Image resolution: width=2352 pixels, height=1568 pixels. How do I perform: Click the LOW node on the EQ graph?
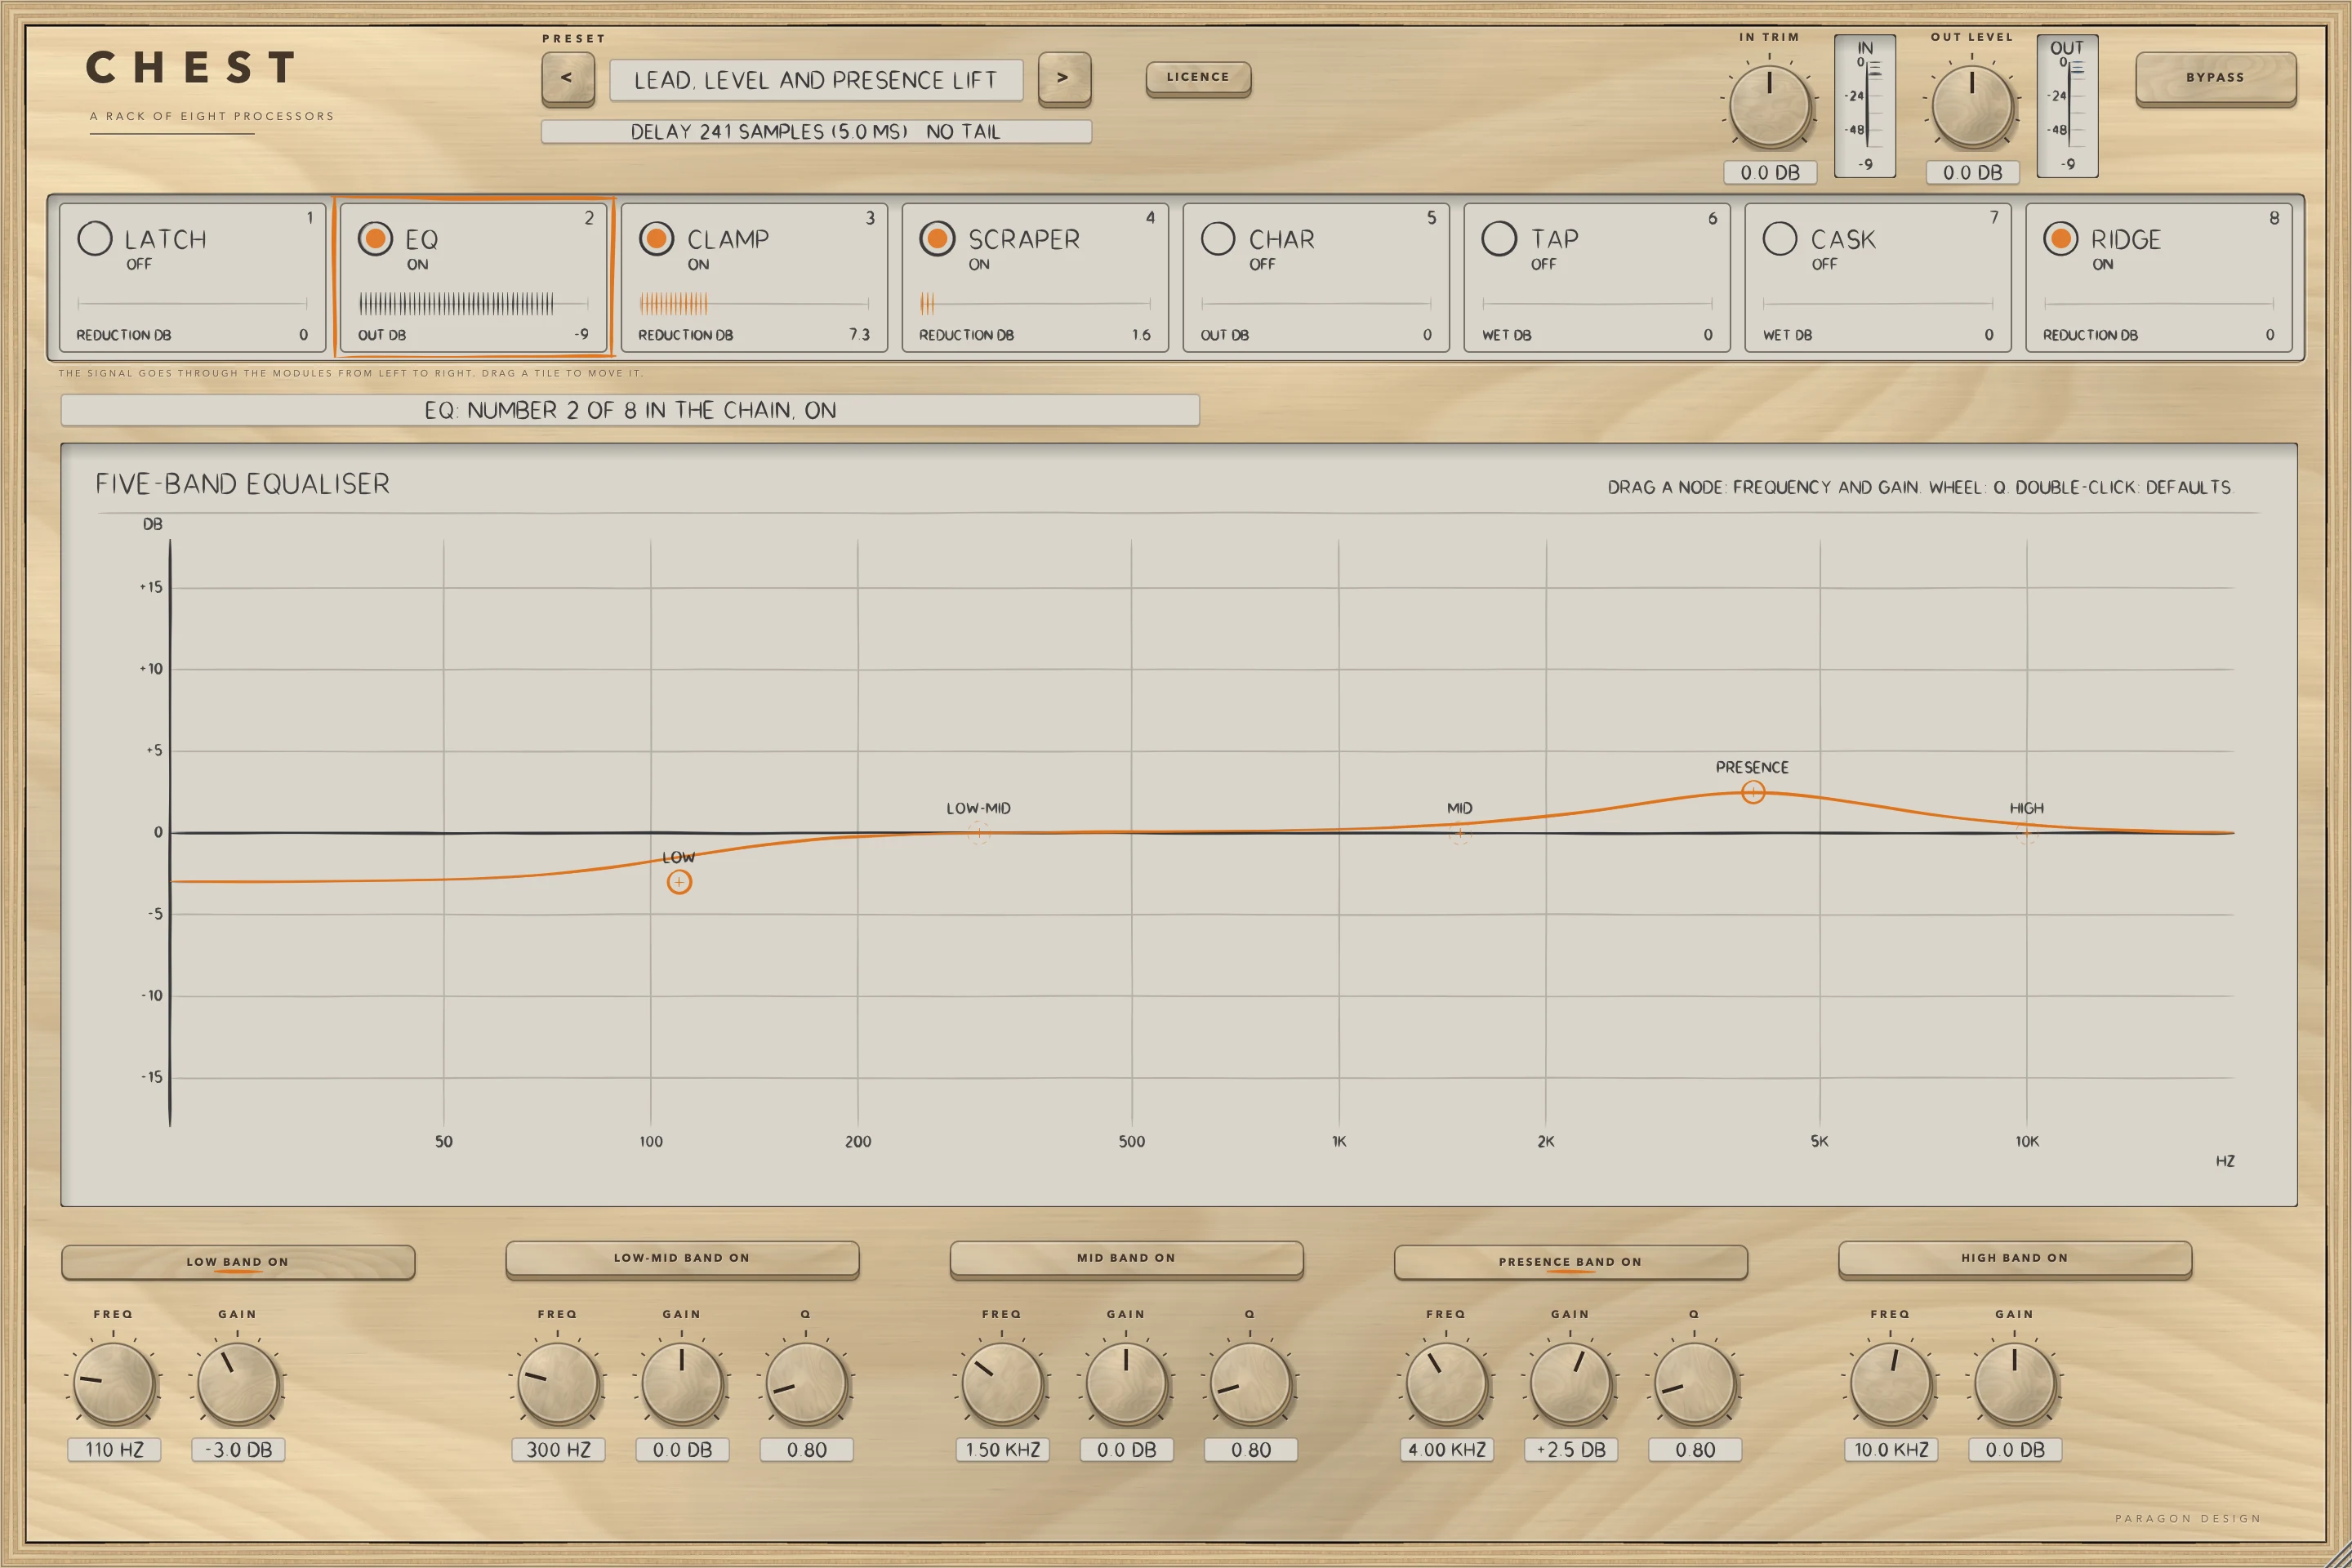pyautogui.click(x=679, y=882)
